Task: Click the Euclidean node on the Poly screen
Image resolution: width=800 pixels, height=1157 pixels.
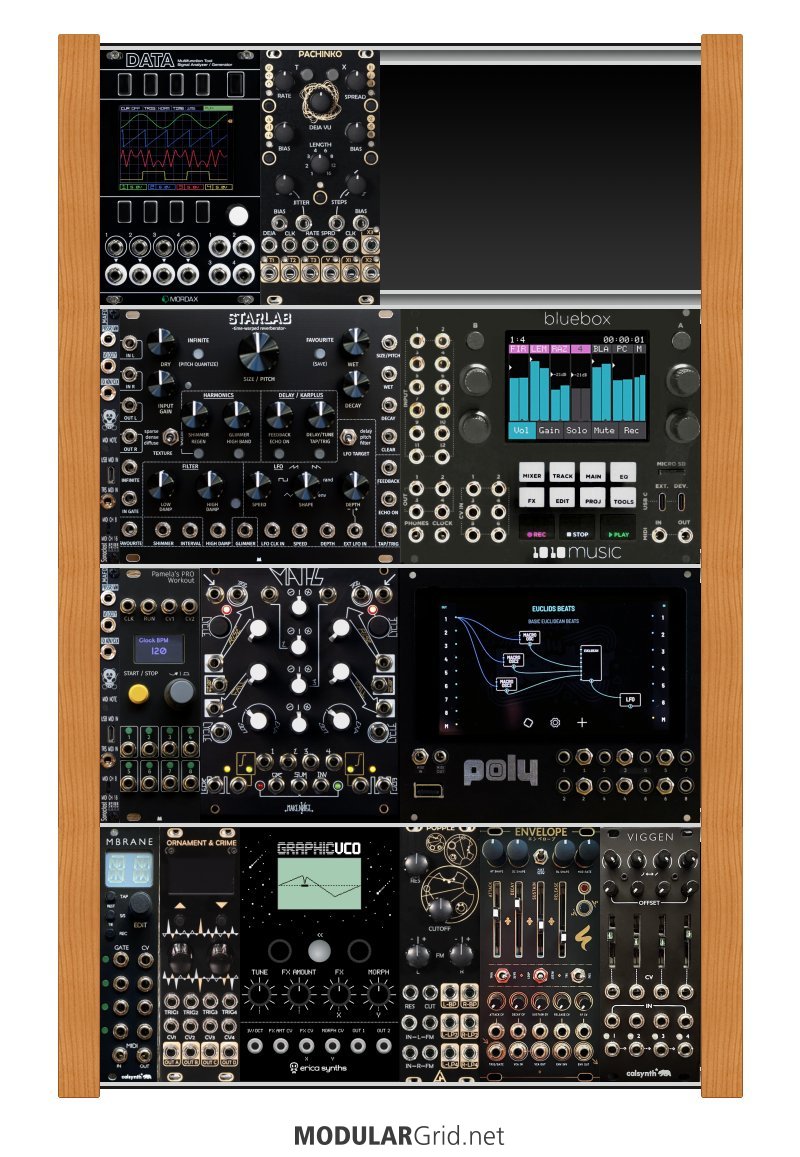Action: click(591, 662)
